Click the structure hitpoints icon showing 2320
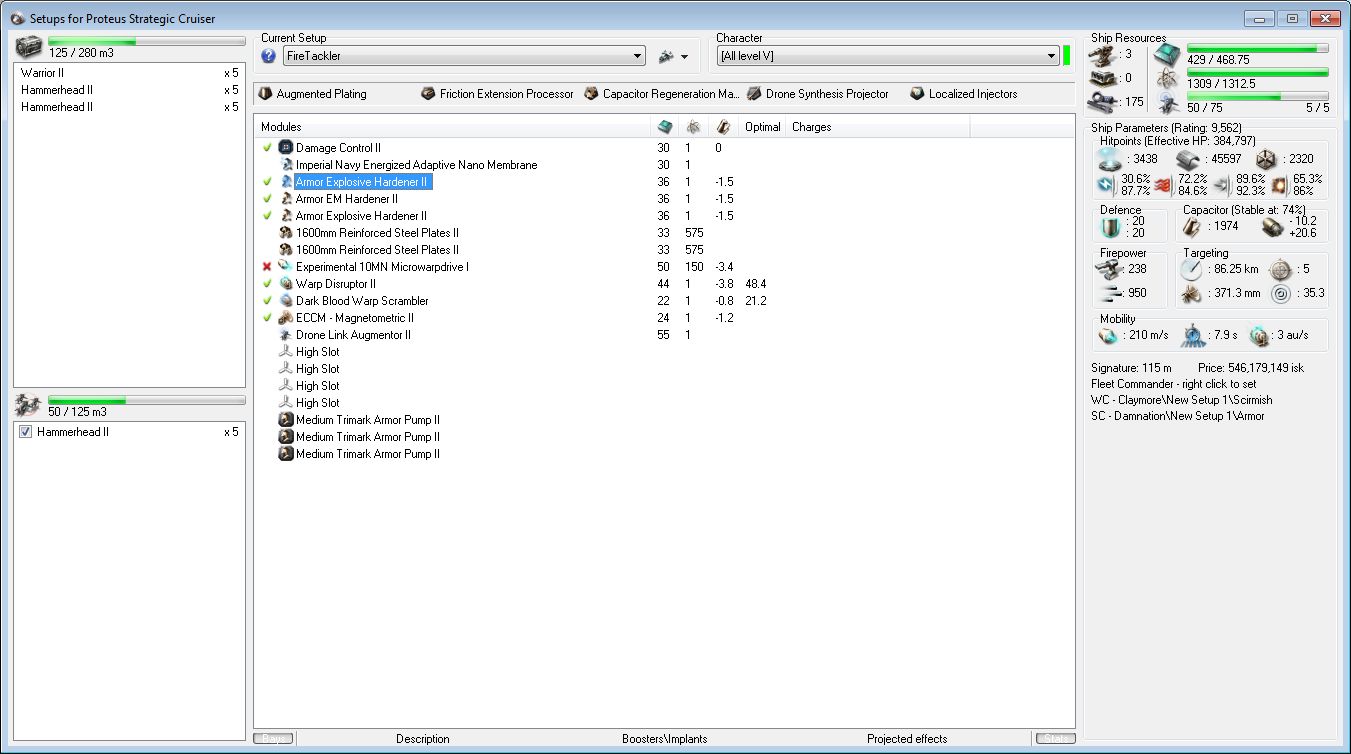 (x=1266, y=159)
